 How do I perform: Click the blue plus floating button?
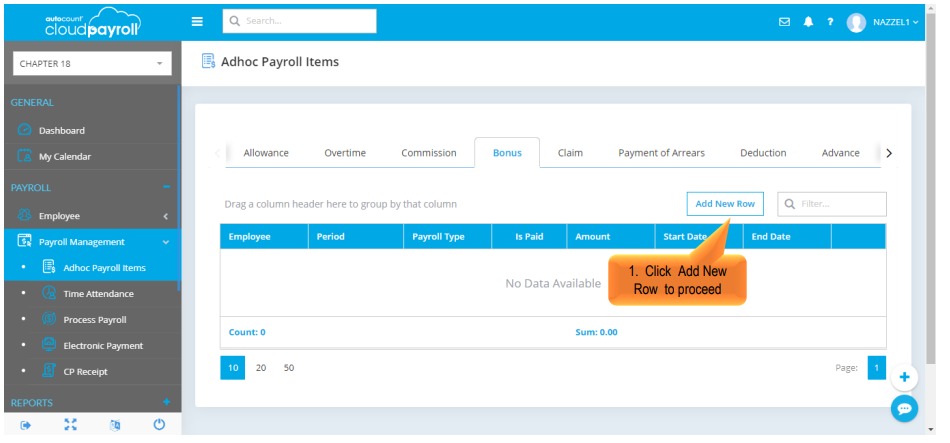point(904,377)
